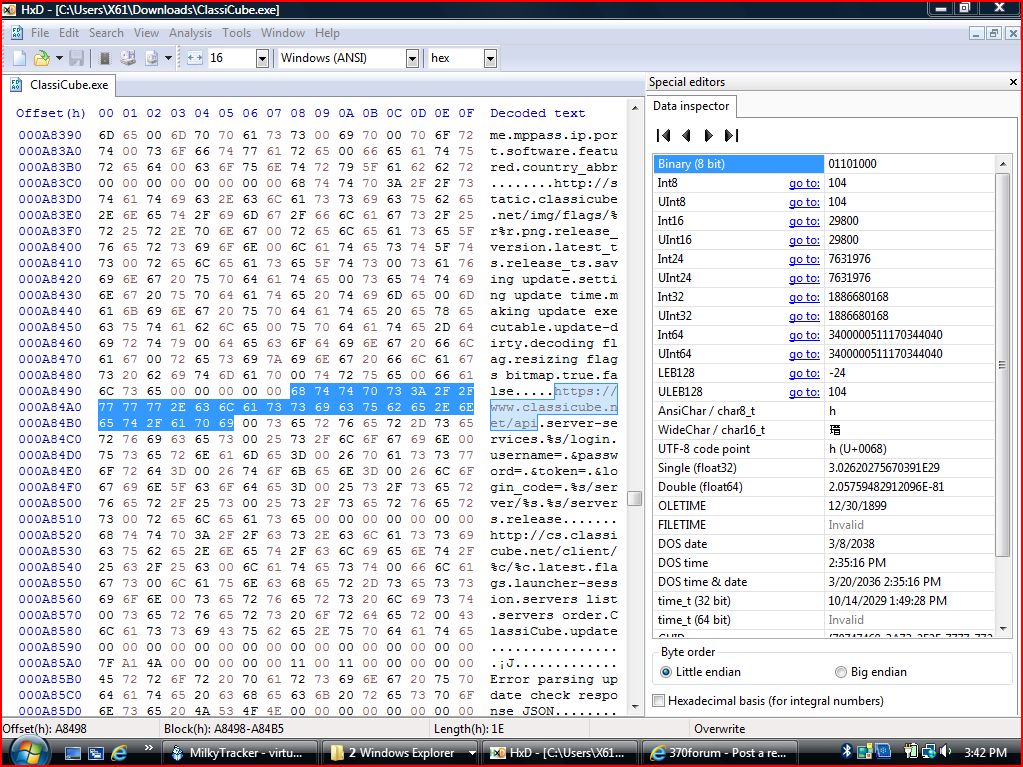
Task: Click the New file toolbar icon
Action: point(20,58)
